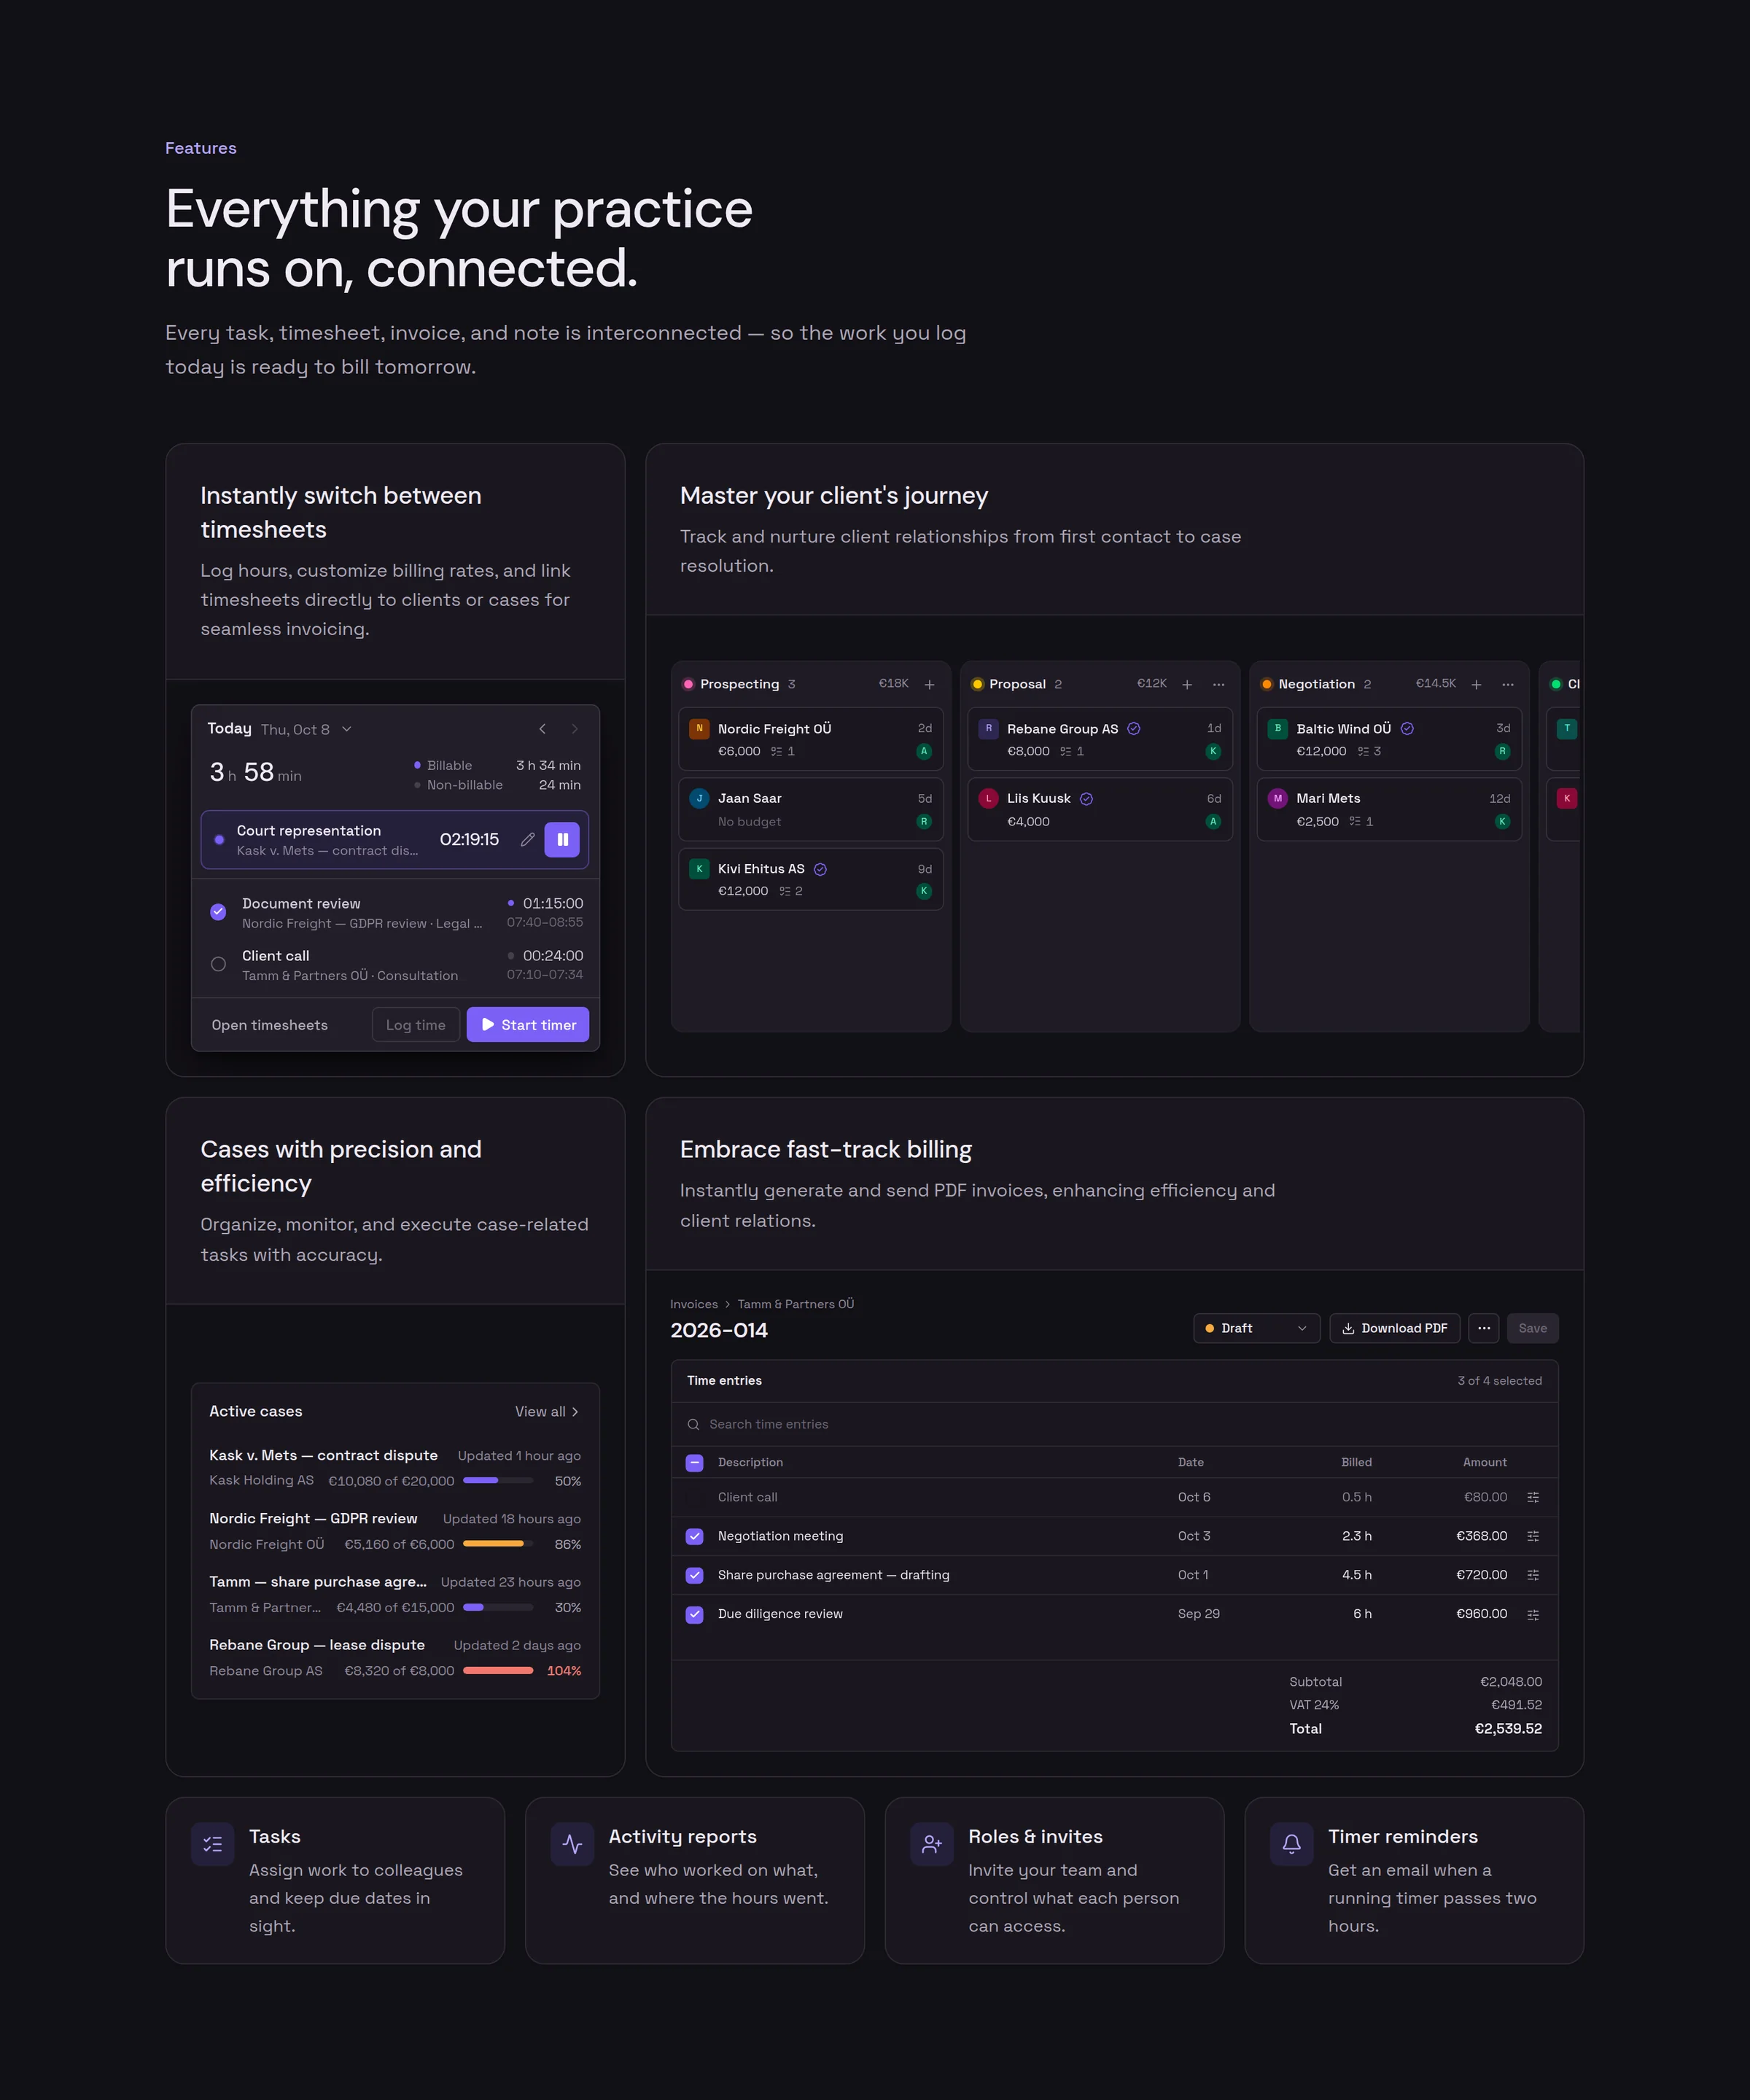Click the Activity reports pulse icon
The width and height of the screenshot is (1750, 2100).
coord(572,1844)
